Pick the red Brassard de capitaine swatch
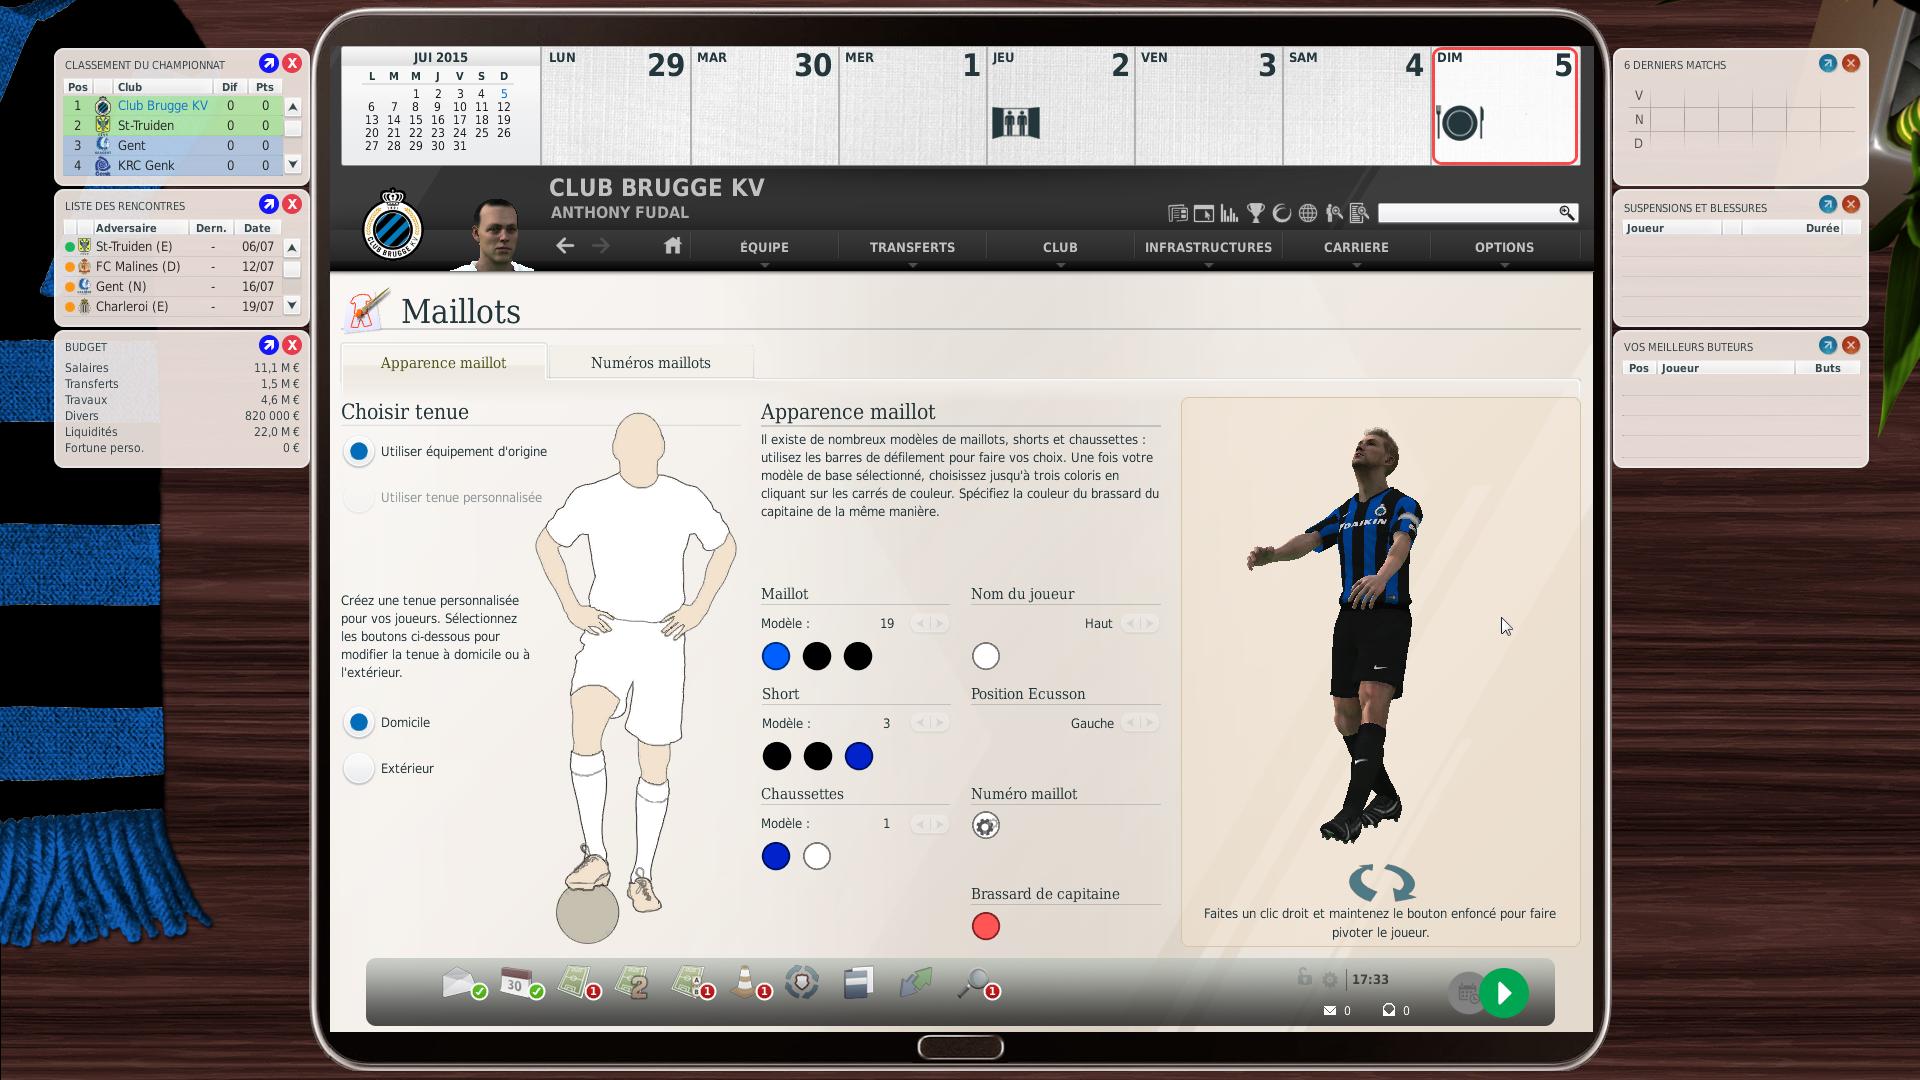Screen dimensions: 1920x1080 point(986,926)
